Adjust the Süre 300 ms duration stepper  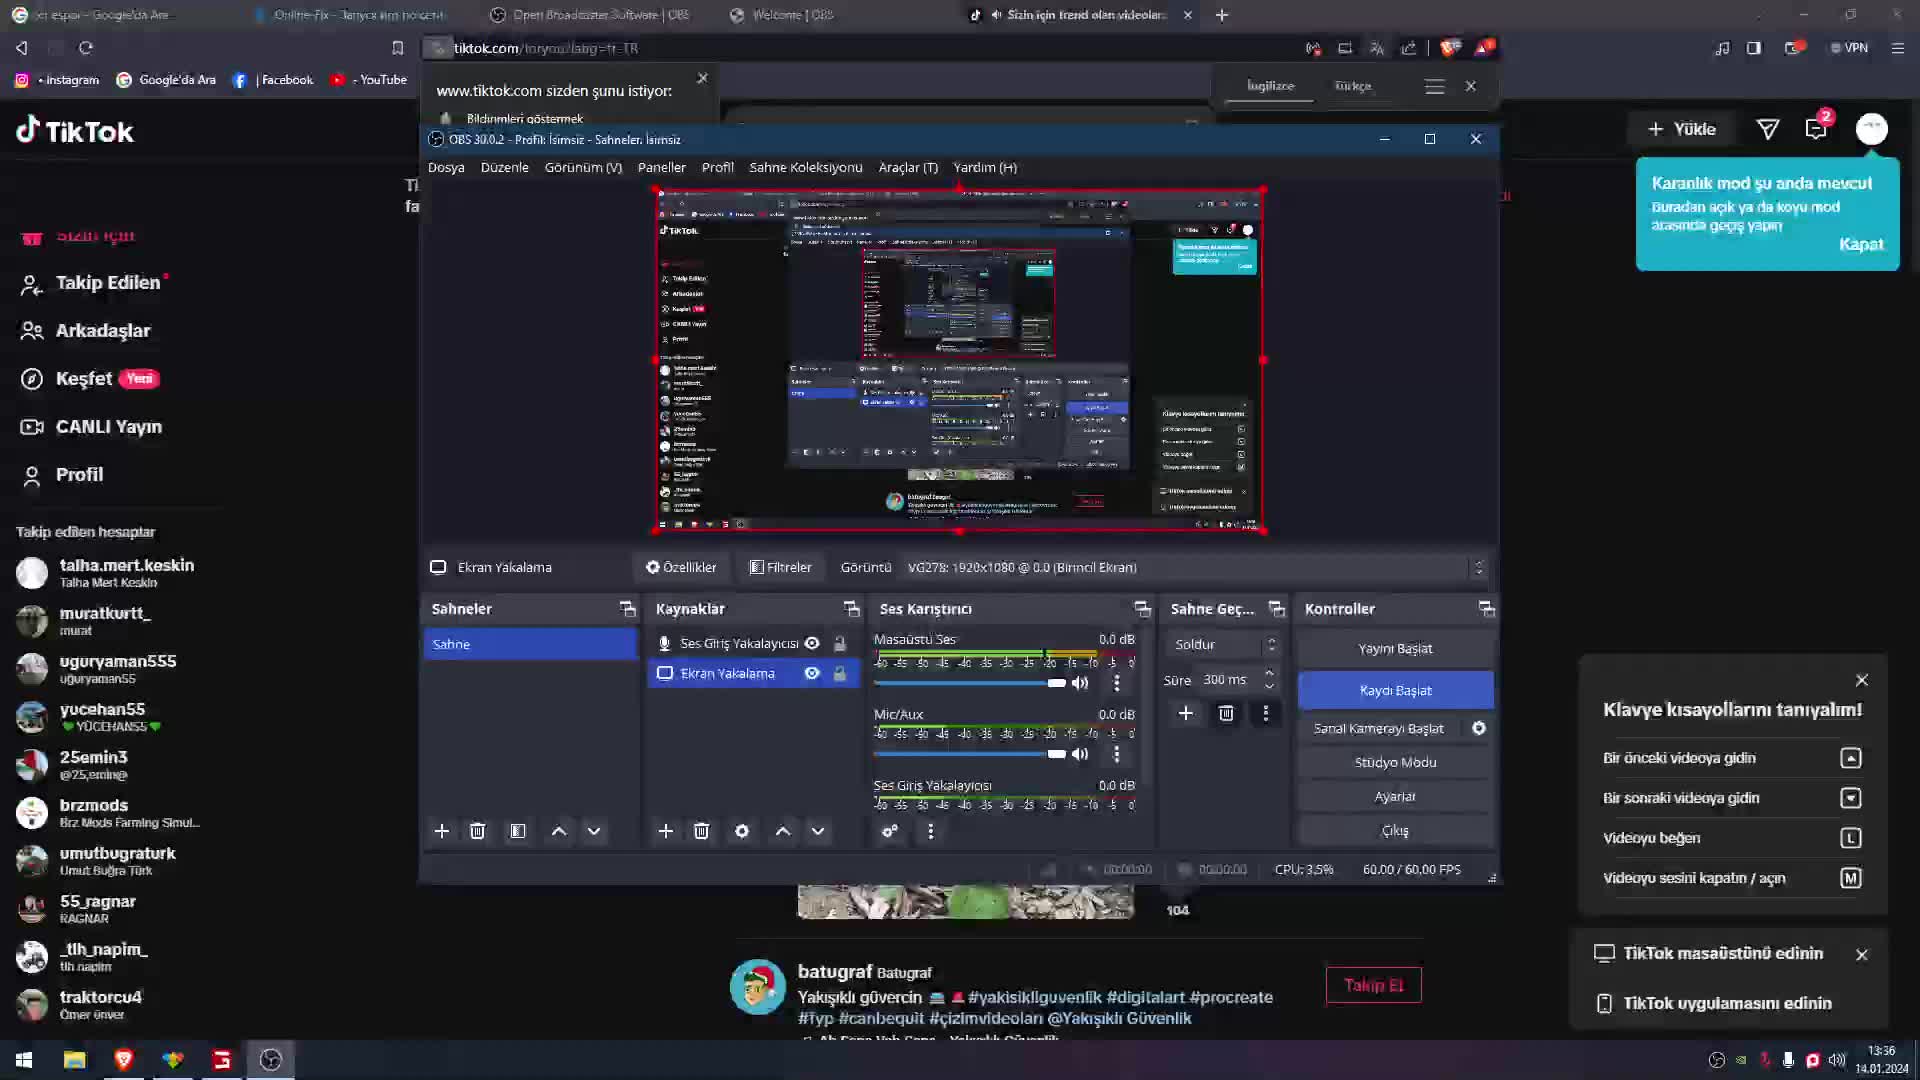1269,679
